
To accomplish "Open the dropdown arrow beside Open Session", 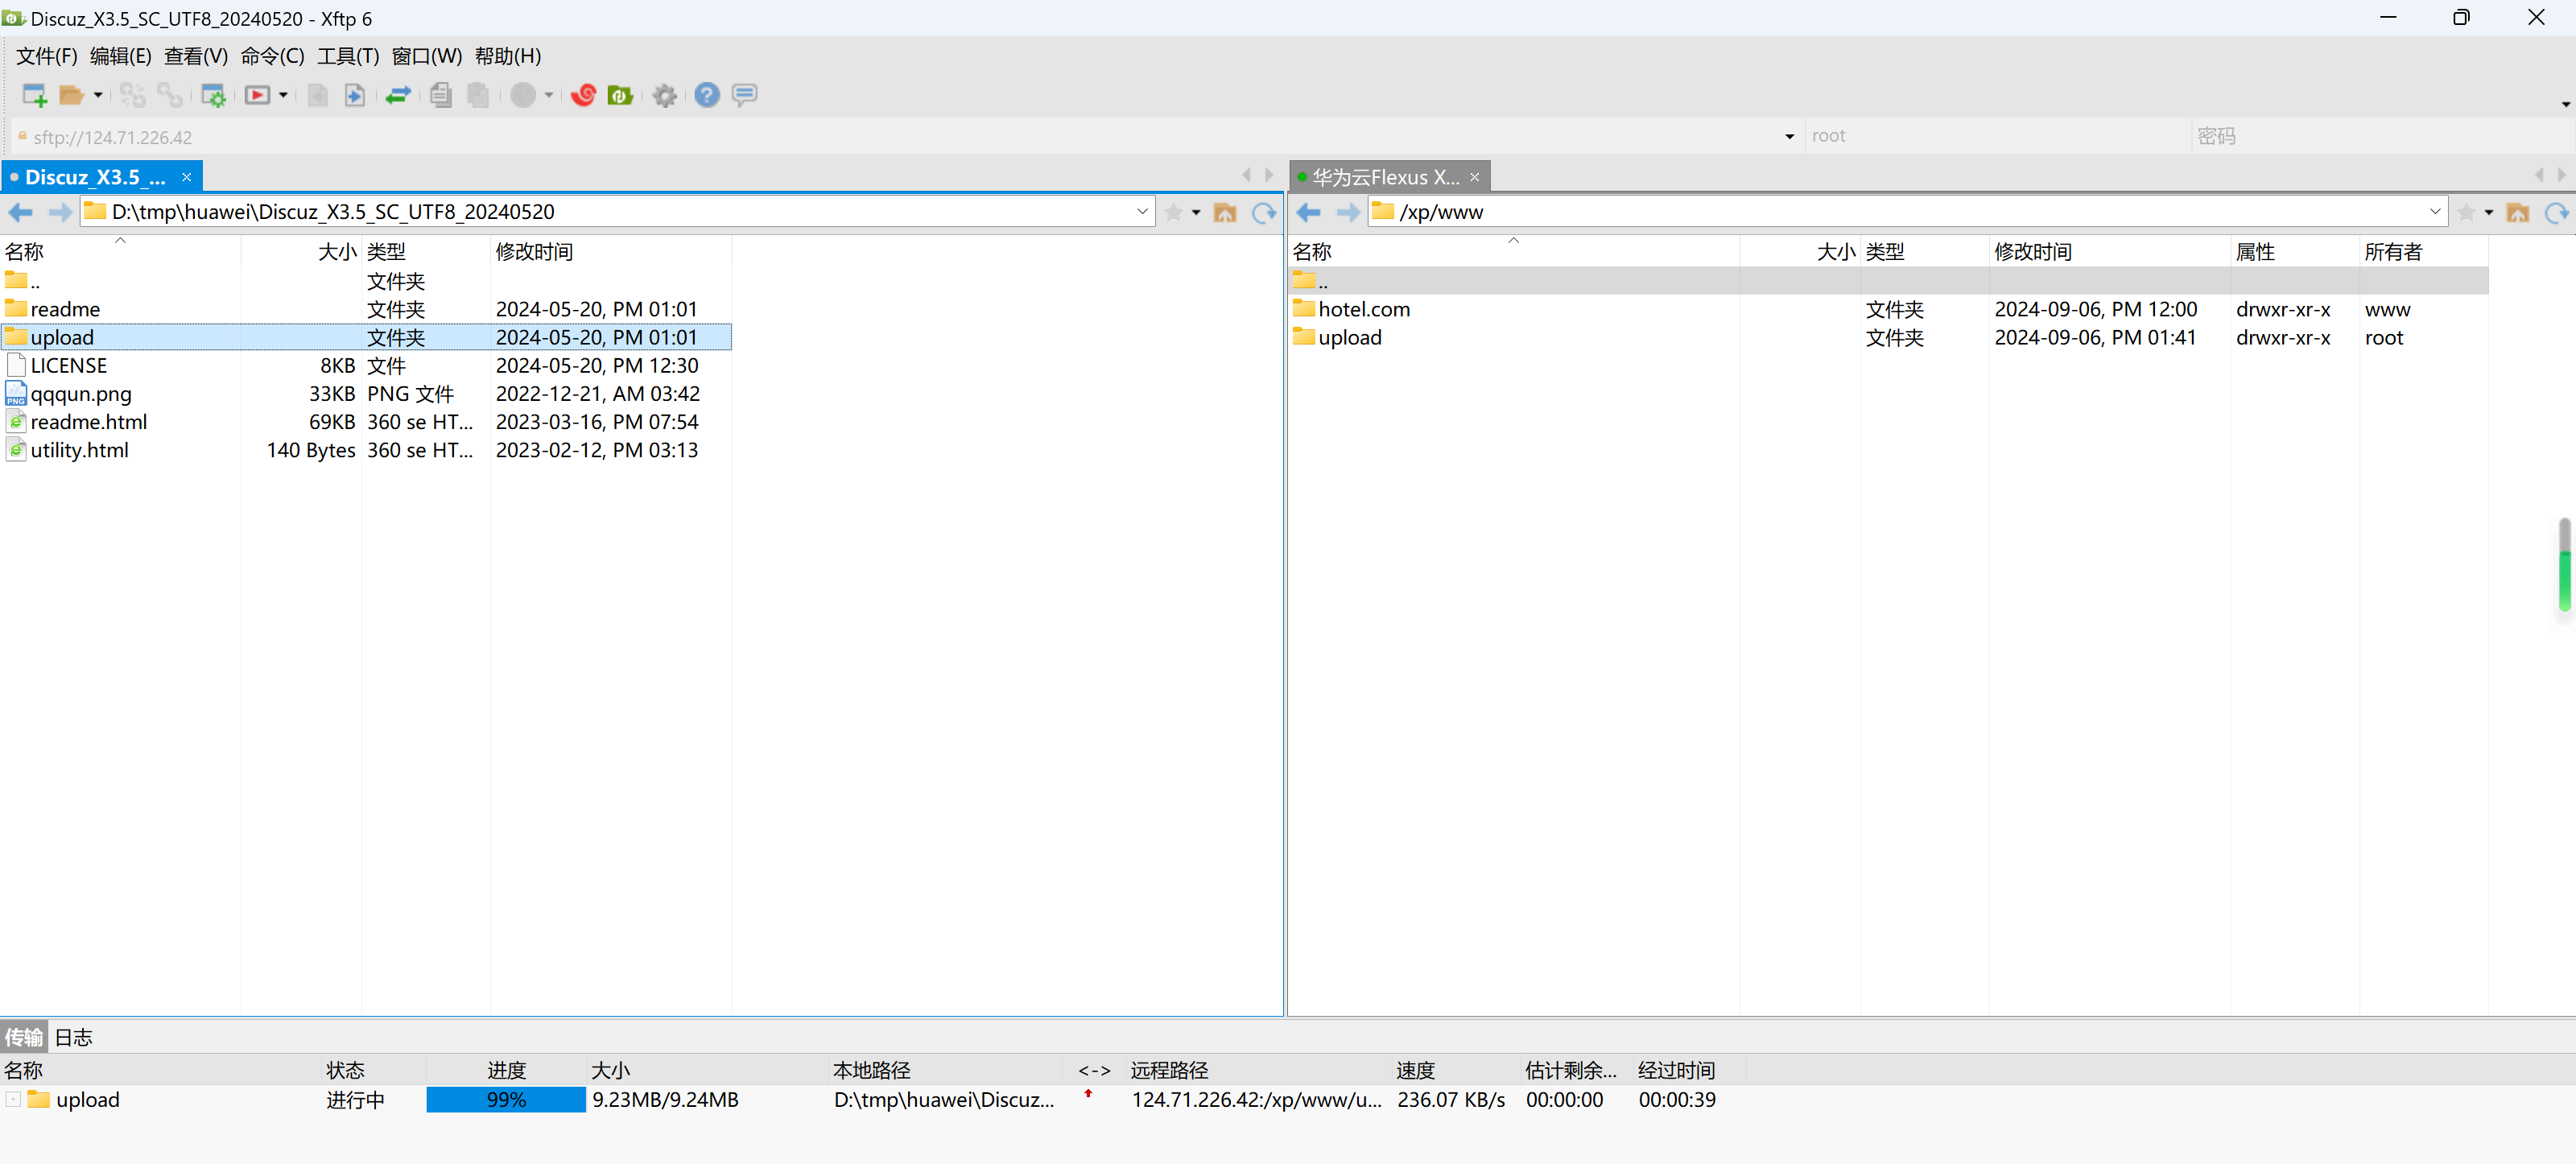I will point(98,95).
